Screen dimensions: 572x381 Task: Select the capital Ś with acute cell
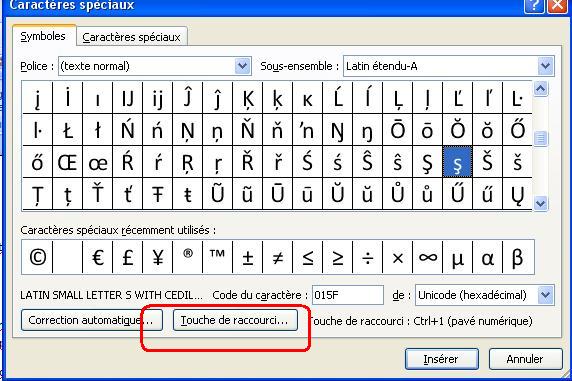click(308, 162)
